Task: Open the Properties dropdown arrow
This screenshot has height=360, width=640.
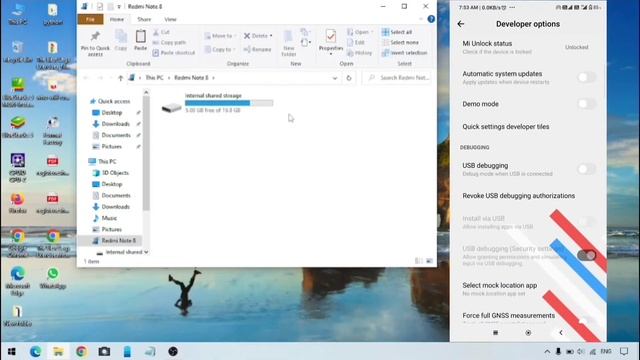Action: (x=331, y=54)
